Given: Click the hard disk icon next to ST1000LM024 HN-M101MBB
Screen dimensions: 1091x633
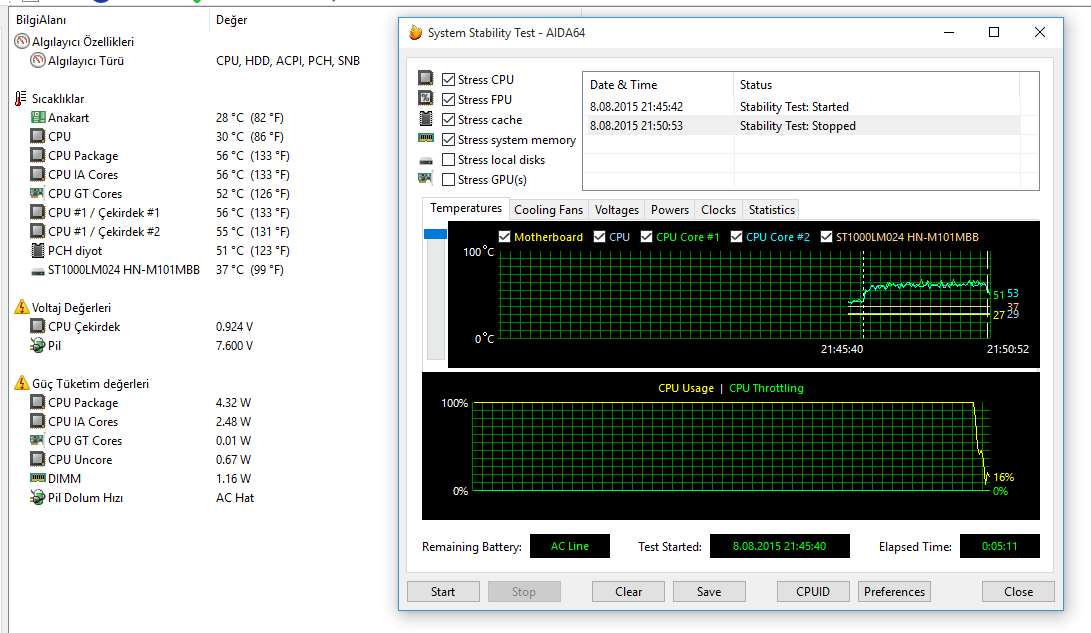Looking at the screenshot, I should (x=38, y=271).
